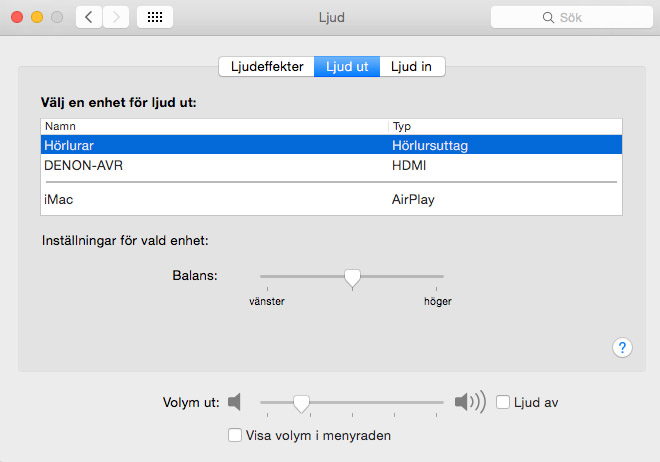Screen dimensions: 660x462
Task: Click the low volume speaker icon
Action: (x=235, y=402)
